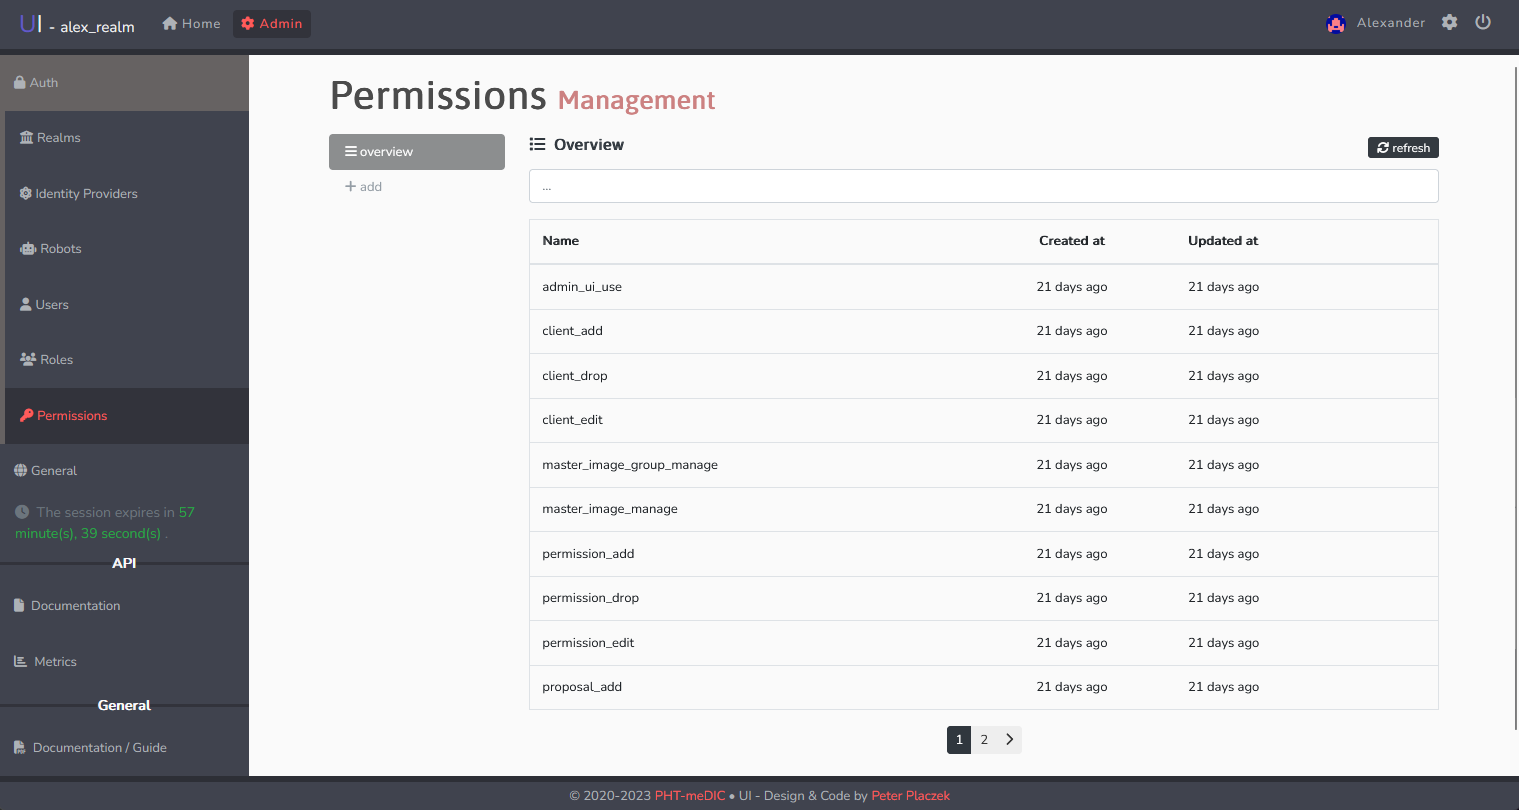The height and width of the screenshot is (810, 1519).
Task: Select Identity Providers in the sidebar
Action: point(86,193)
